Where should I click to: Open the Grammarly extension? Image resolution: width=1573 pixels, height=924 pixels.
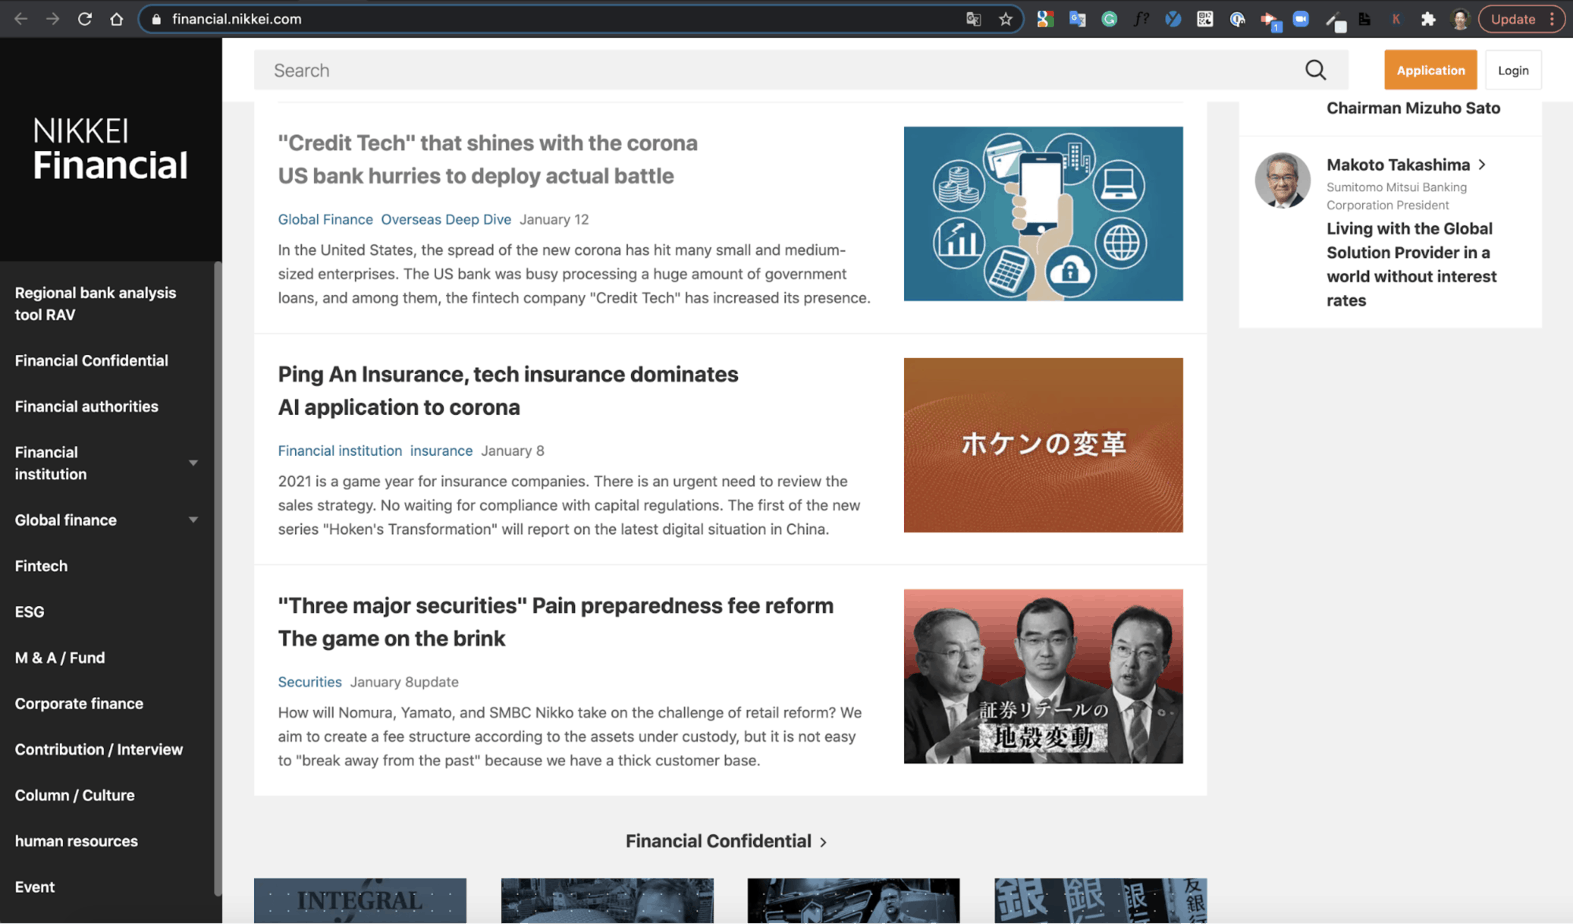(1109, 19)
